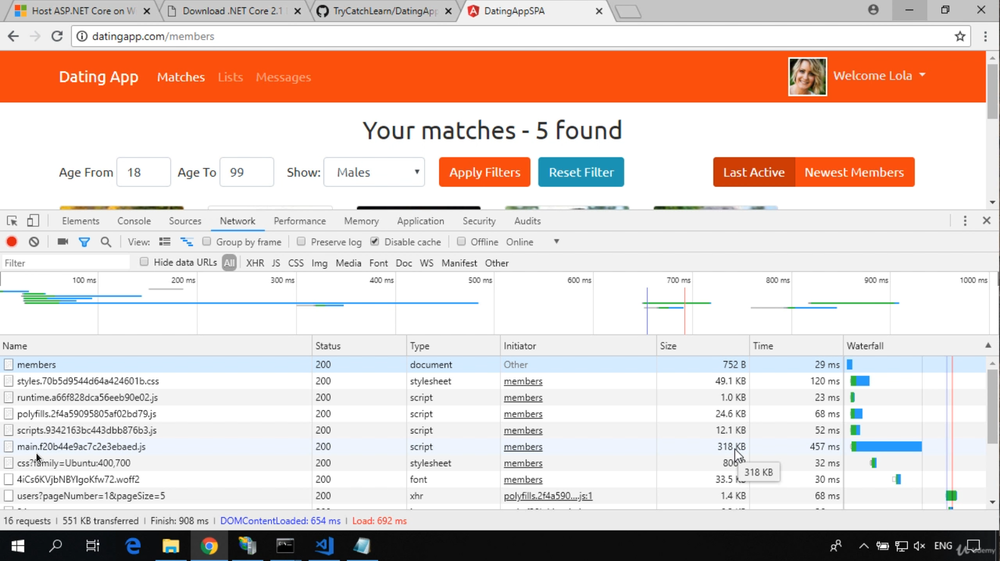View site information icon in address bar
Screen dimensions: 1000x561
[82, 36]
